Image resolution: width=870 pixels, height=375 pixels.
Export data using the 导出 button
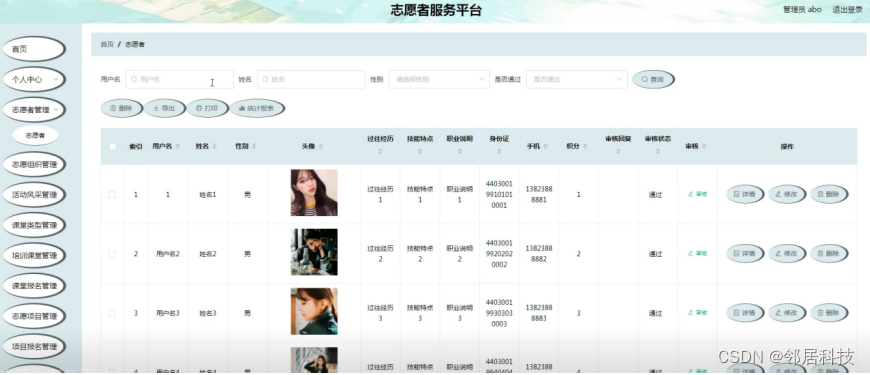[x=164, y=108]
